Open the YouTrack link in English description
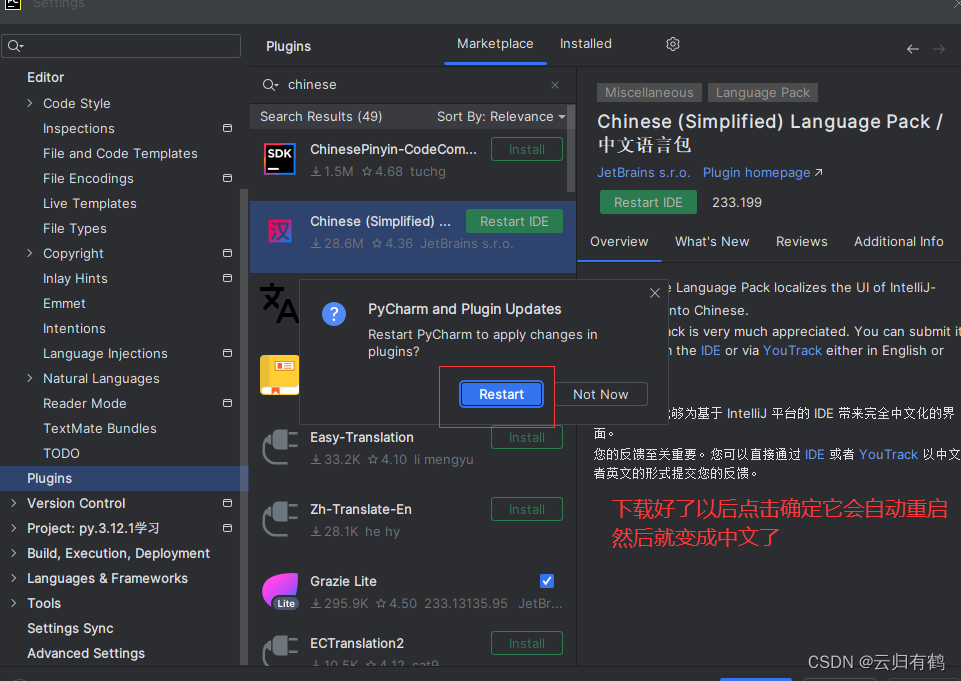The height and width of the screenshot is (681, 961). point(792,351)
